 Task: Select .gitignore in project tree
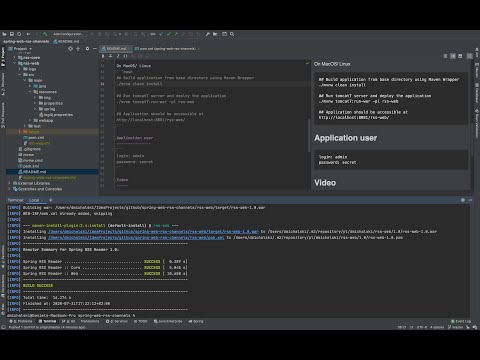[x=30, y=149]
